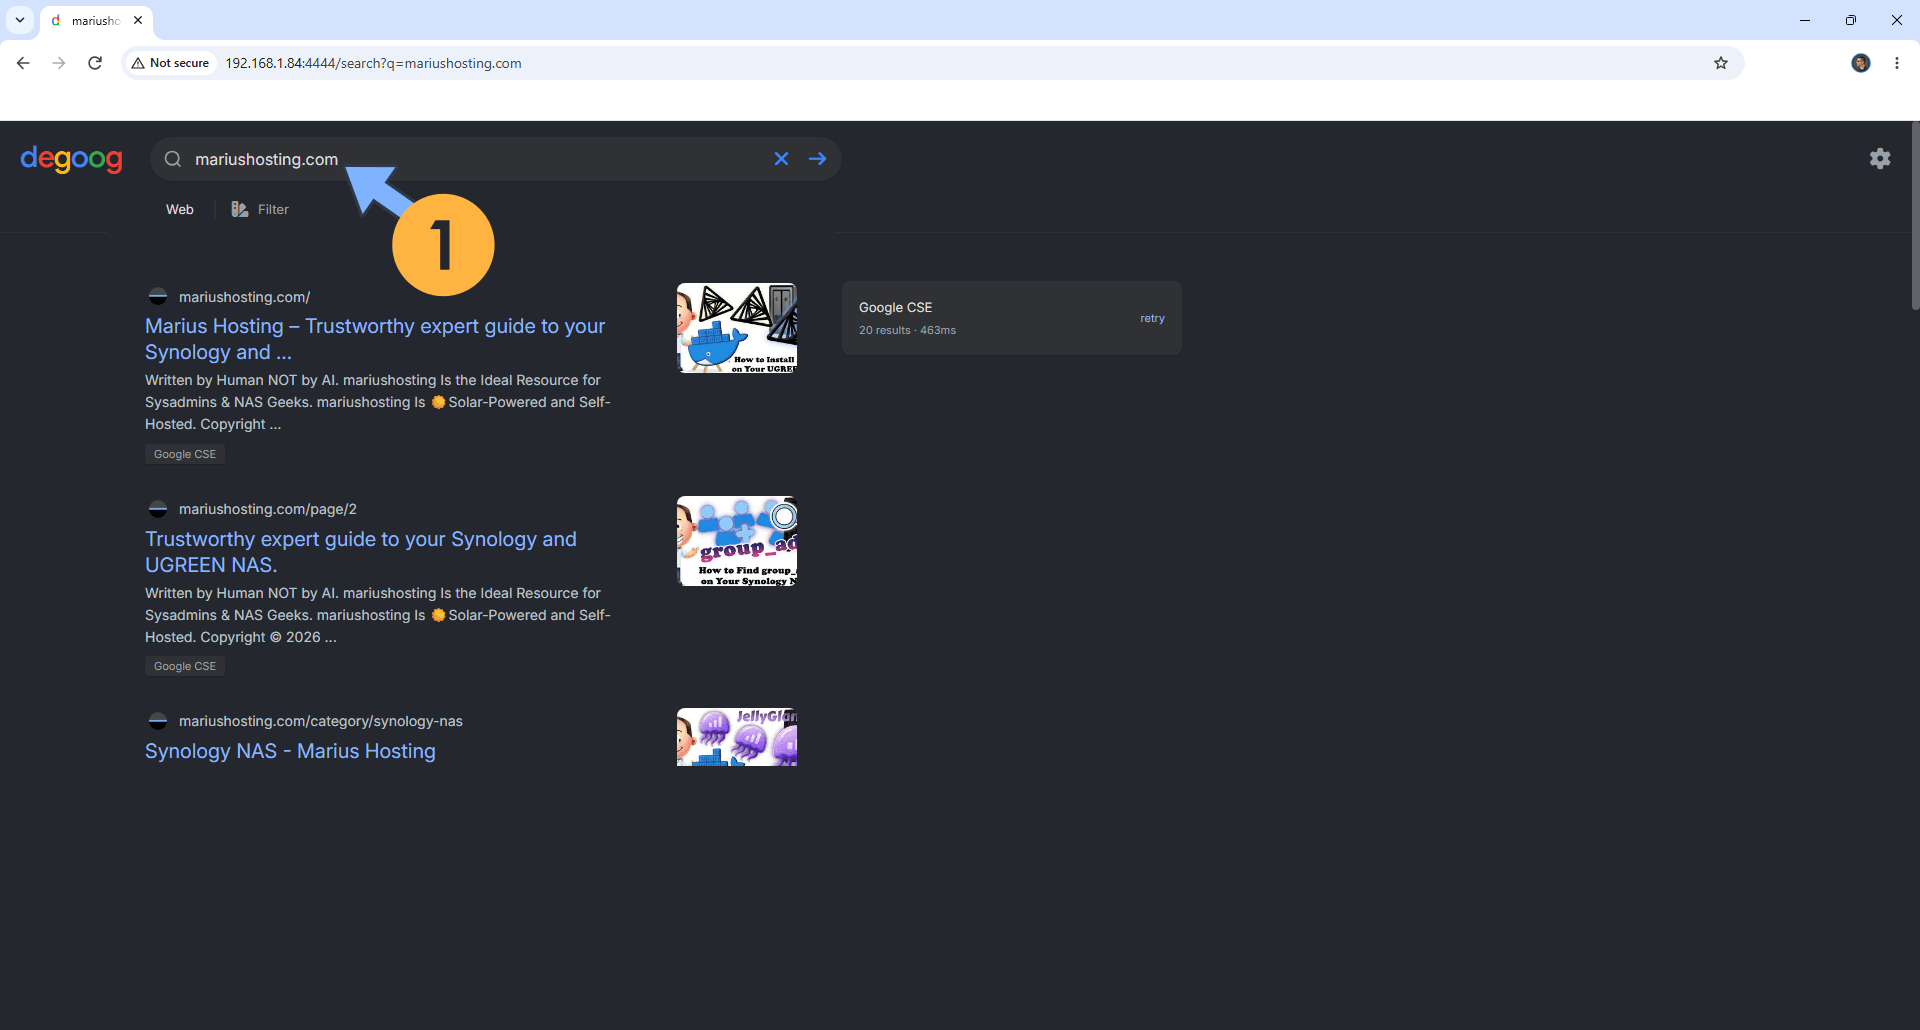Open the tab search dropdown arrow

[x=20, y=20]
